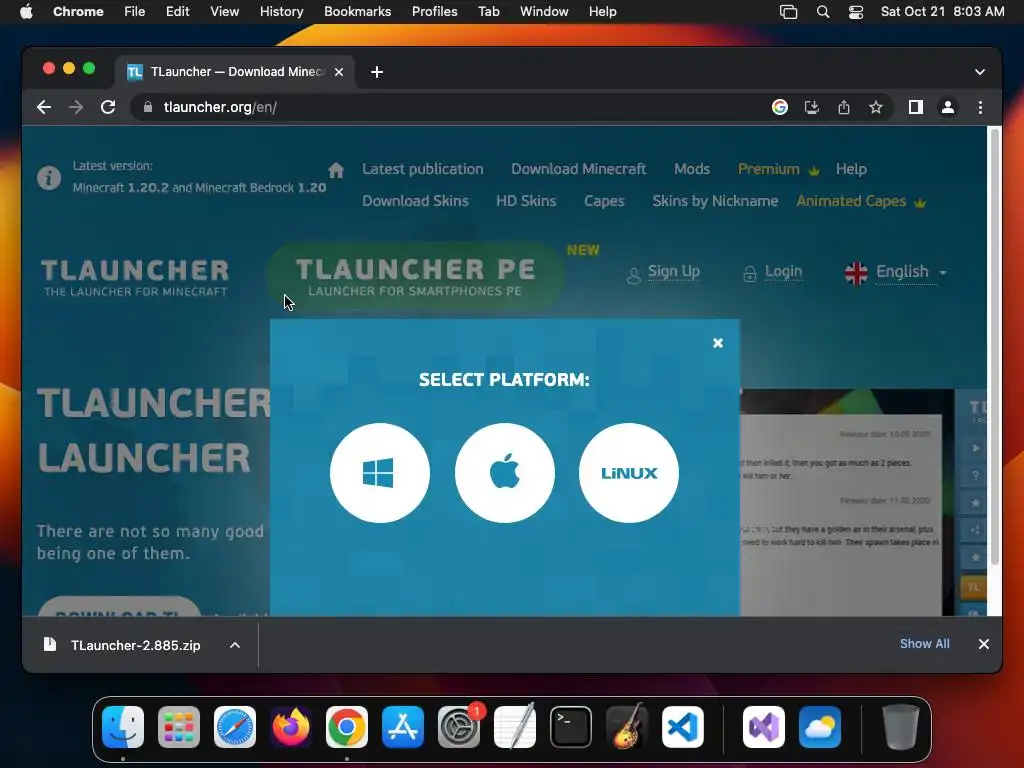Open Download Minecraft link
The width and height of the screenshot is (1024, 768).
click(579, 169)
